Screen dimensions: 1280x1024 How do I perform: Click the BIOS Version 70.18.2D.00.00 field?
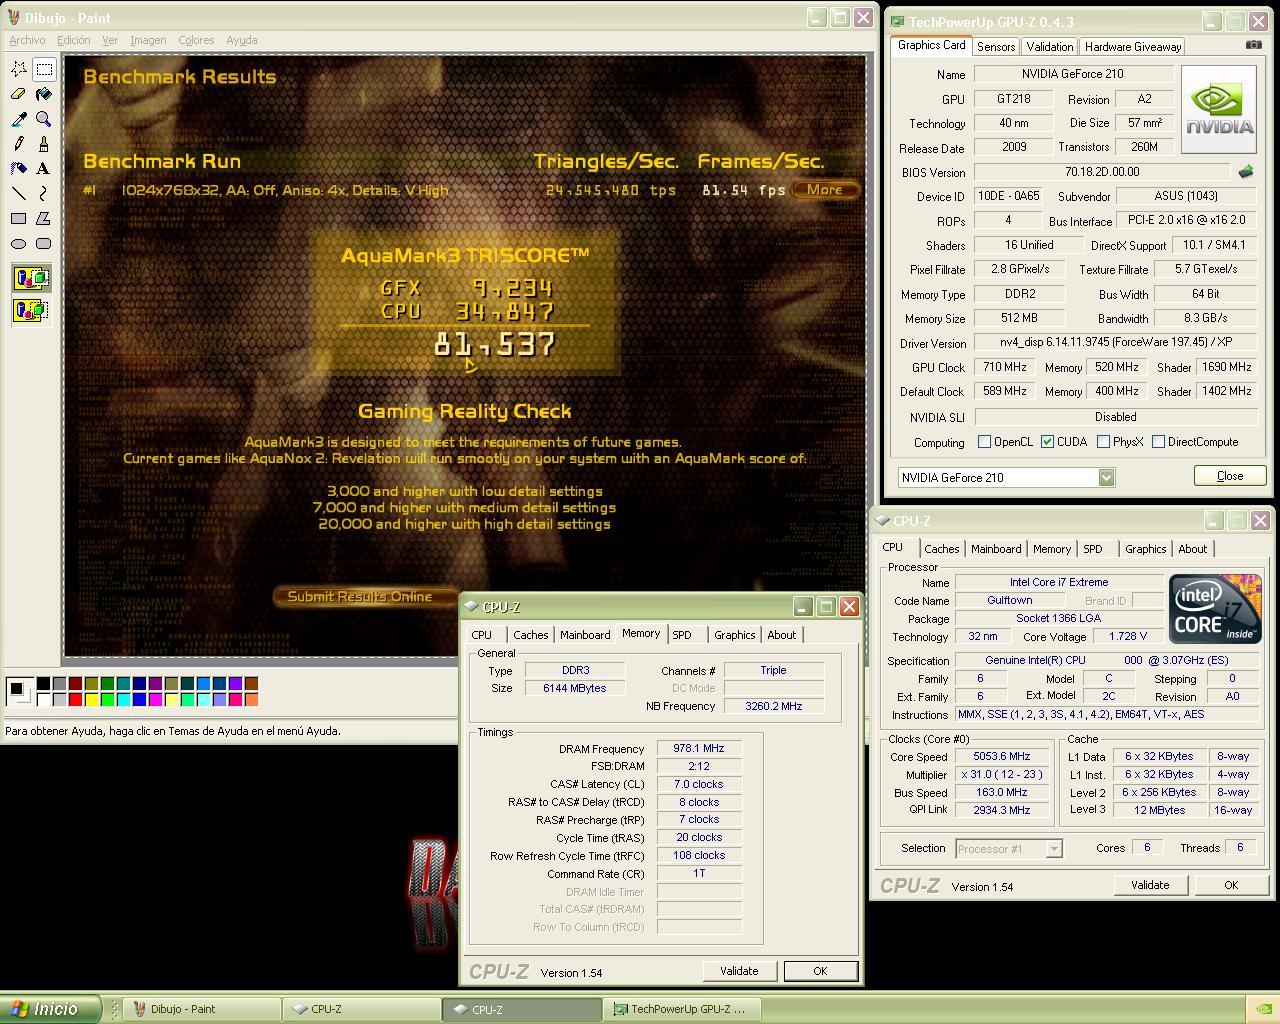tap(1102, 172)
